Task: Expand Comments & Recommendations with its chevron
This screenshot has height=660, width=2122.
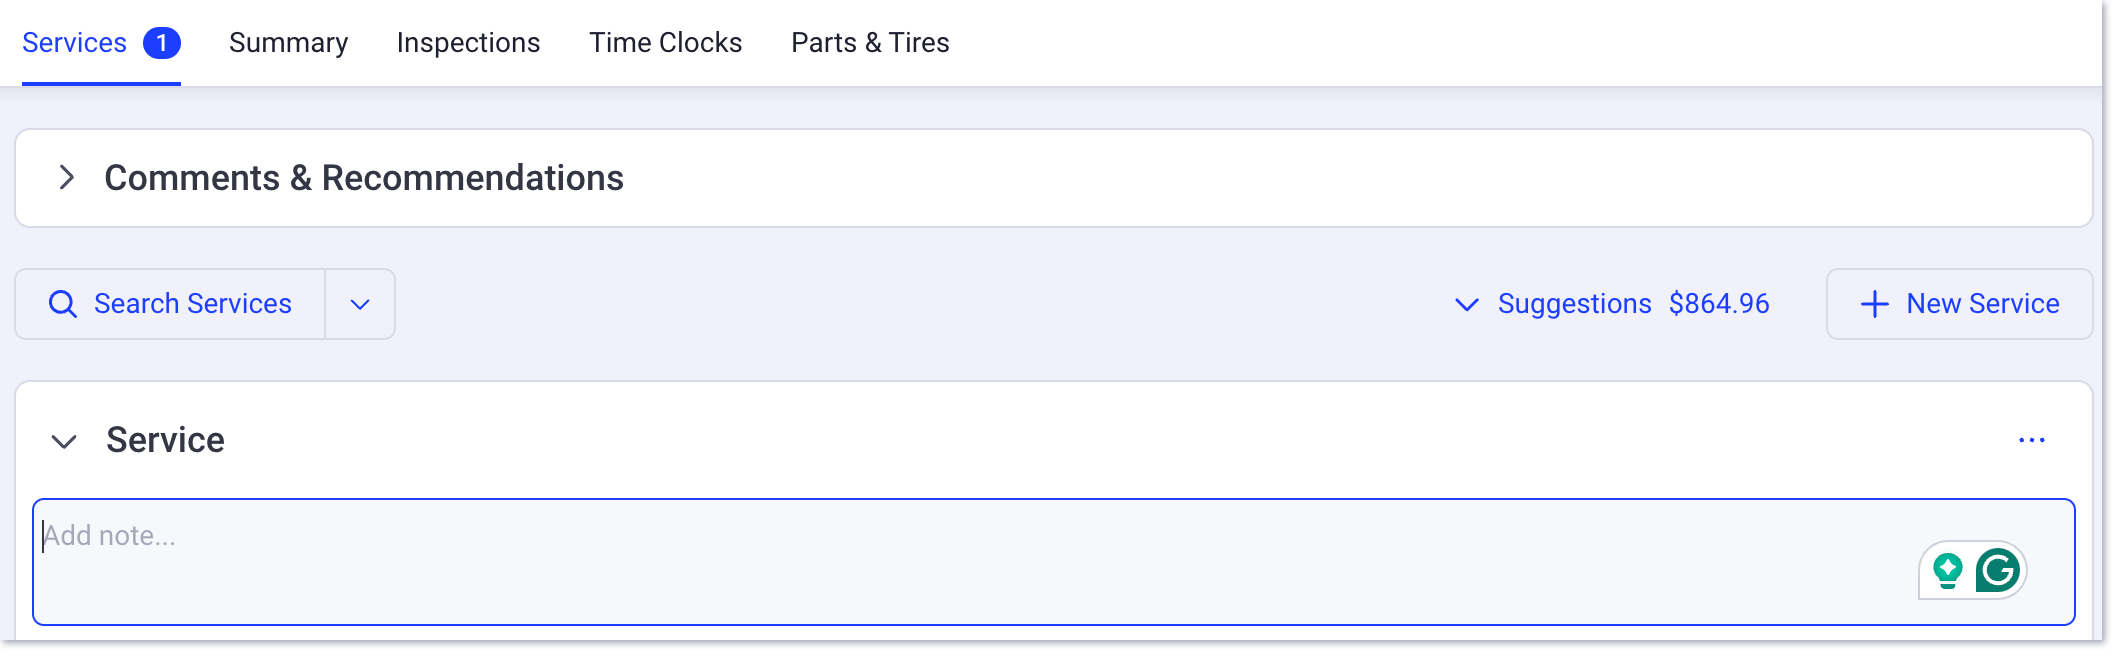Action: point(67,178)
